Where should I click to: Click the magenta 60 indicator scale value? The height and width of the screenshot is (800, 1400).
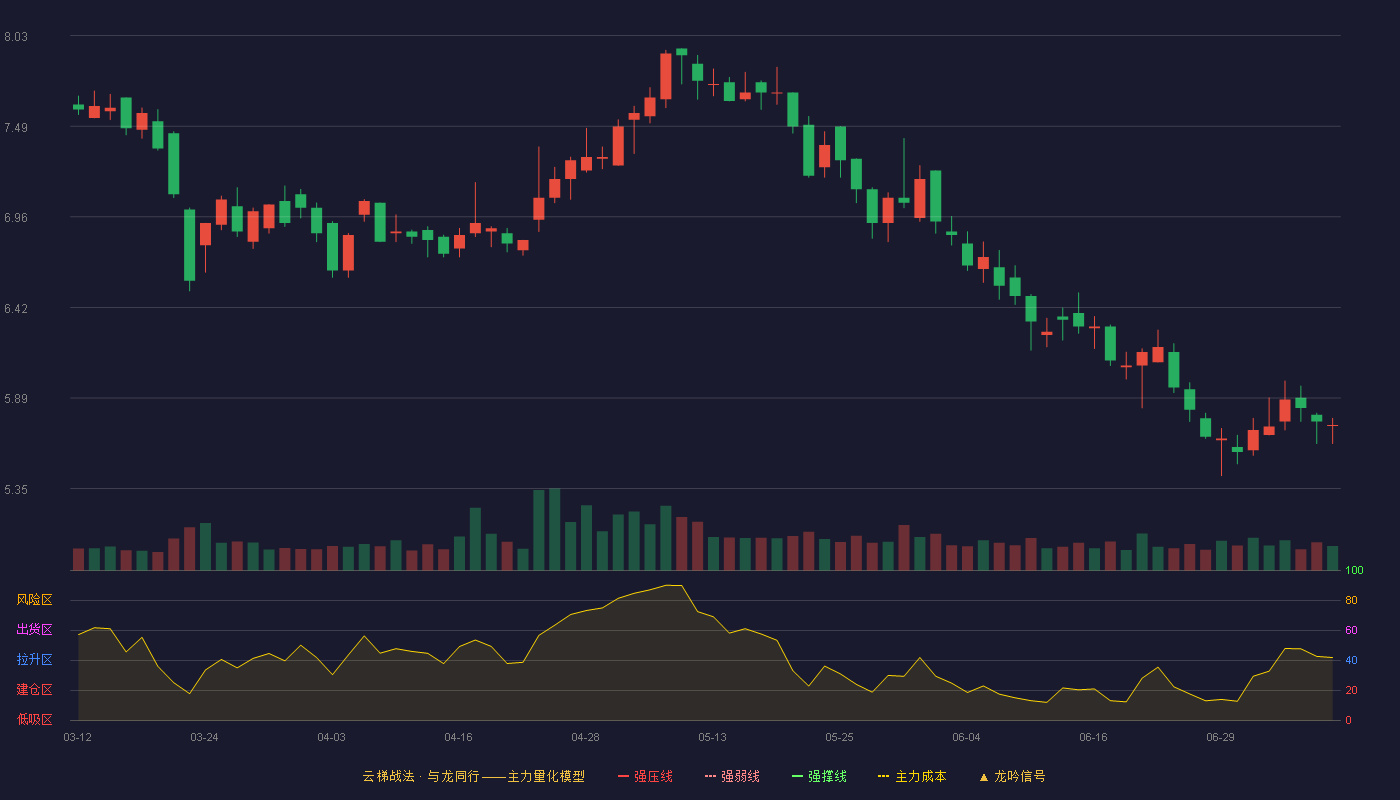(x=1351, y=631)
